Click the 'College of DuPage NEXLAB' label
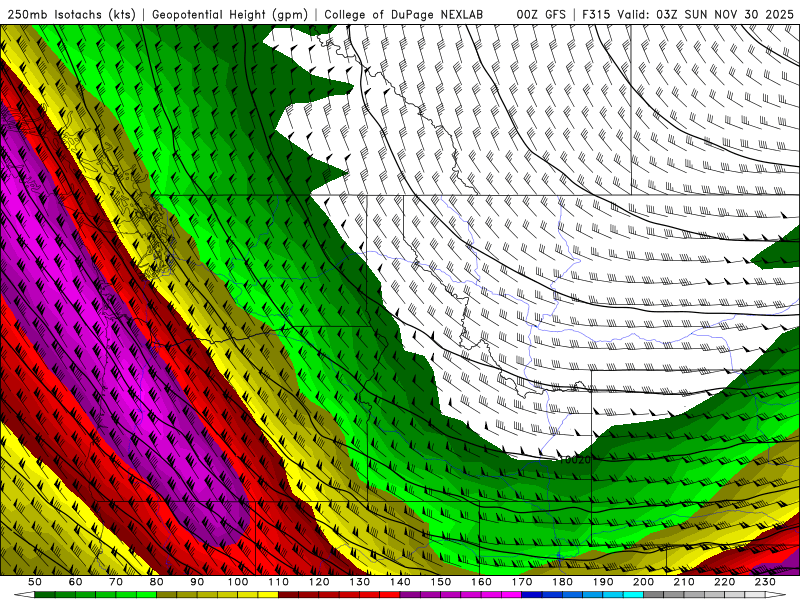This screenshot has height=600, width=800. click(x=403, y=15)
